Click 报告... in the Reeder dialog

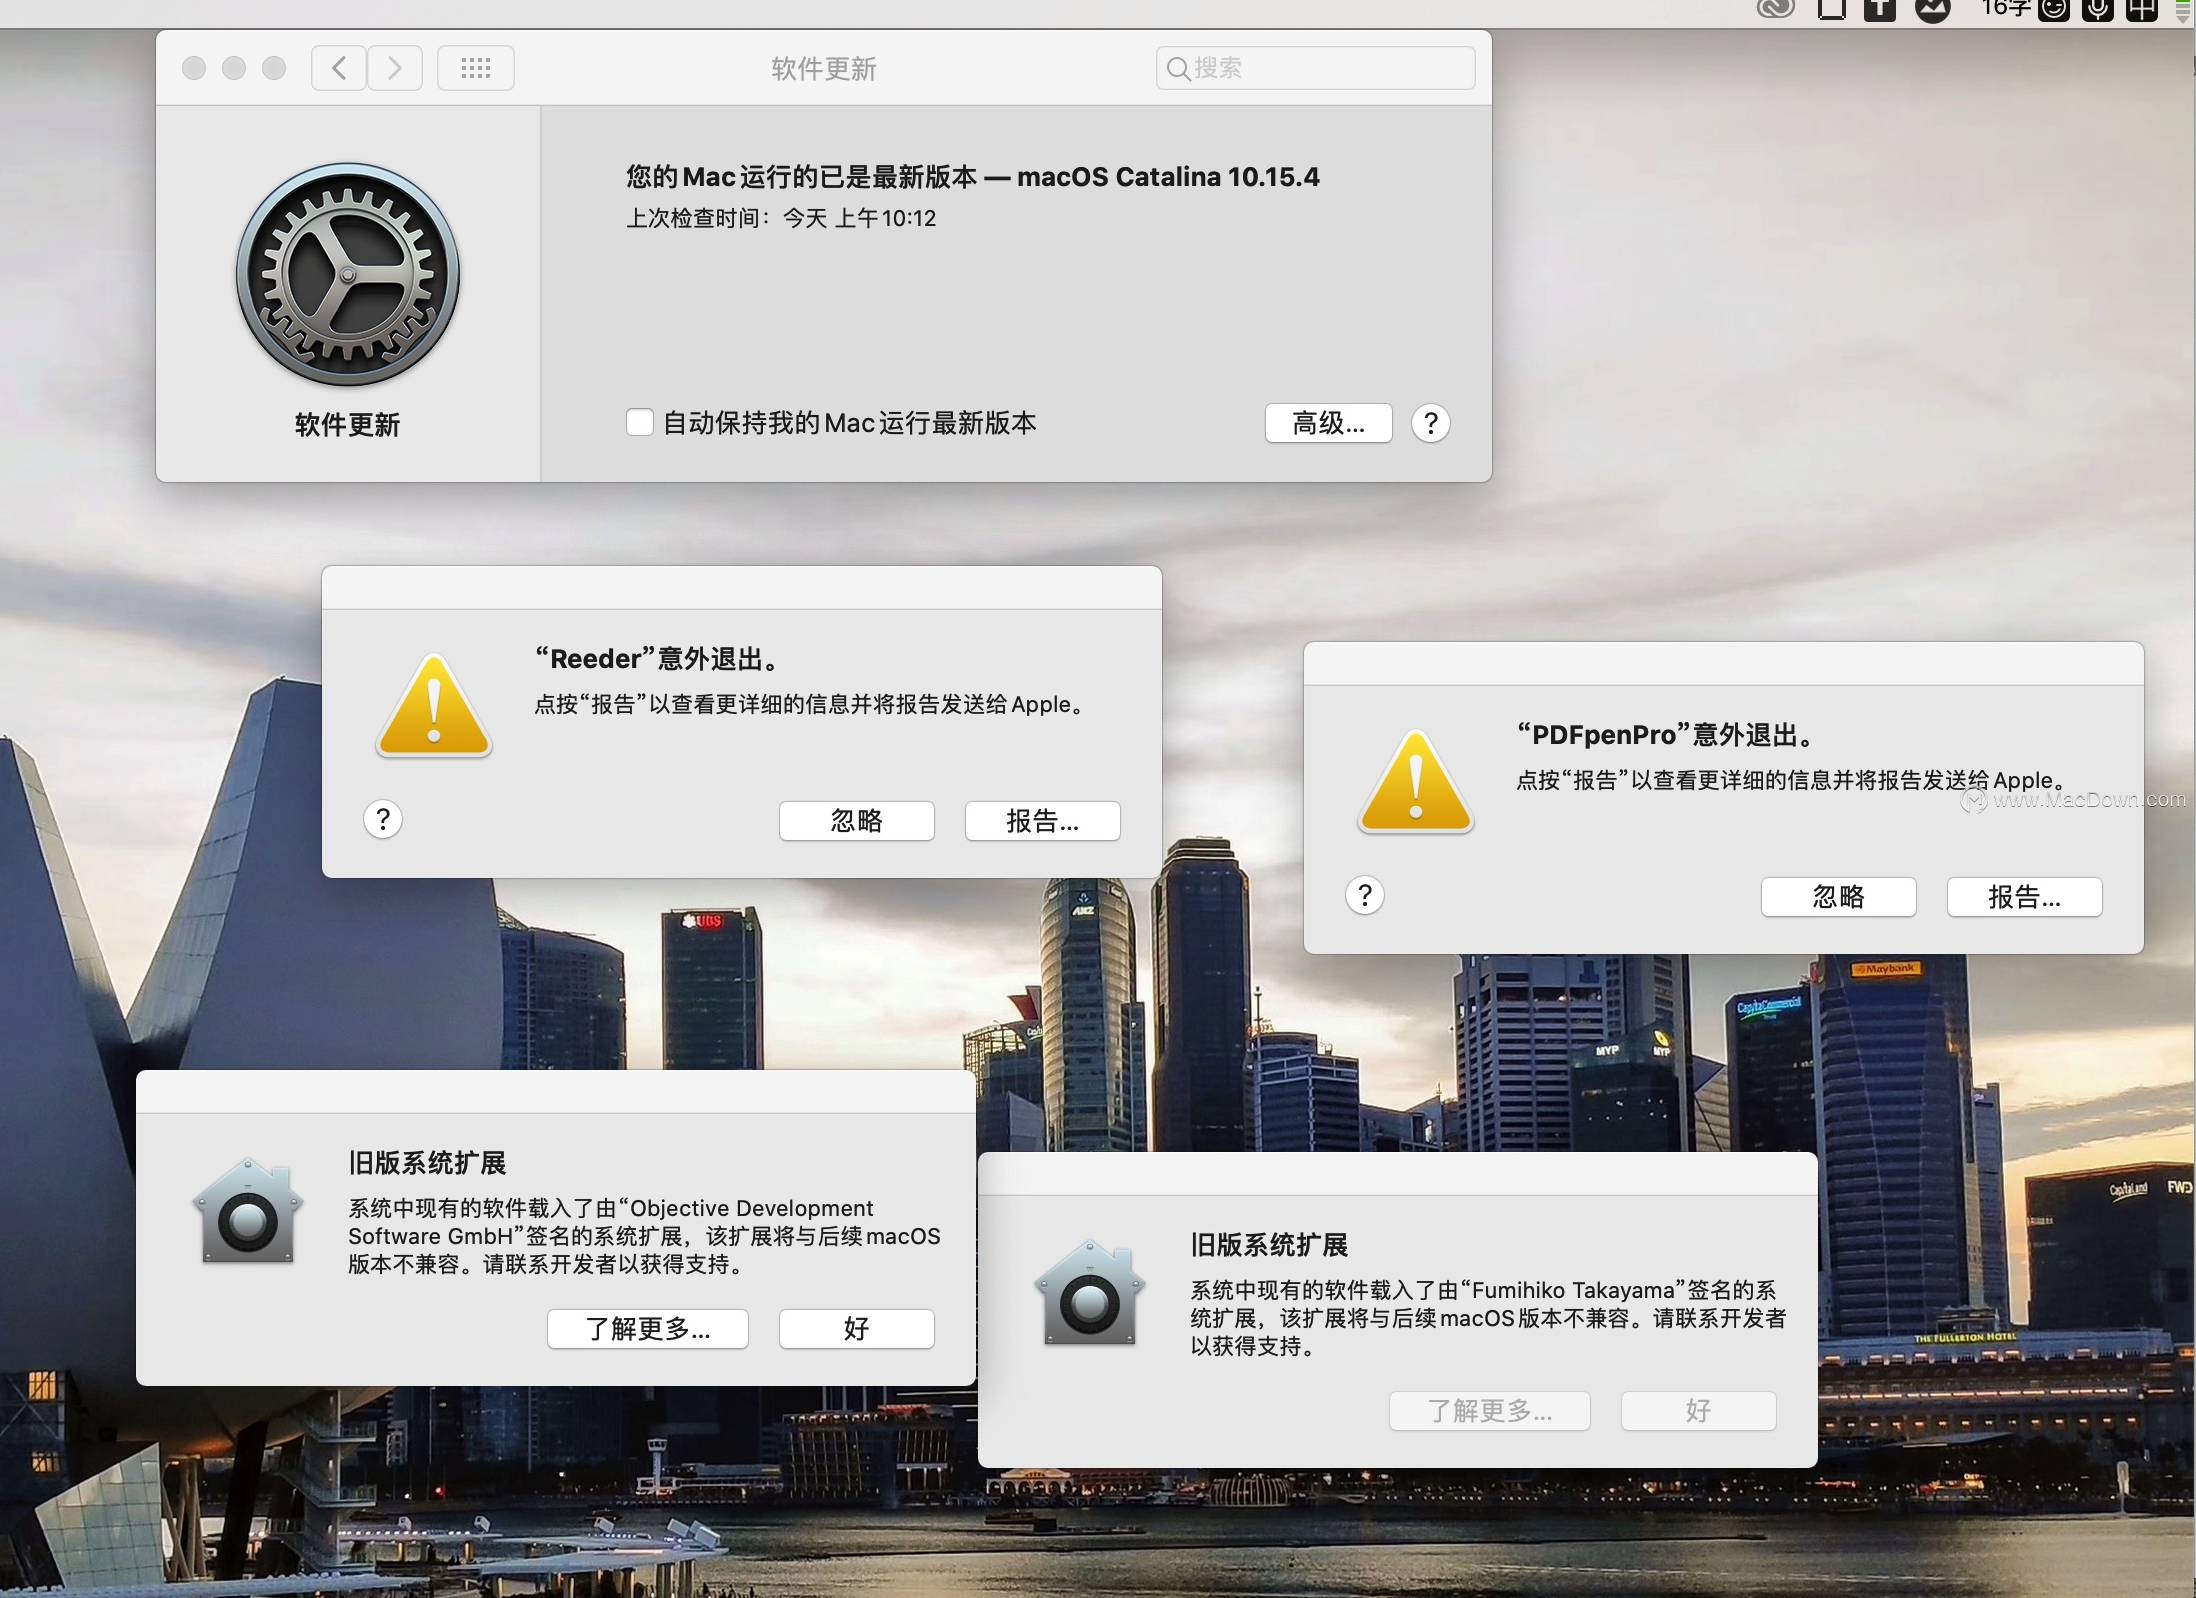pos(1043,821)
